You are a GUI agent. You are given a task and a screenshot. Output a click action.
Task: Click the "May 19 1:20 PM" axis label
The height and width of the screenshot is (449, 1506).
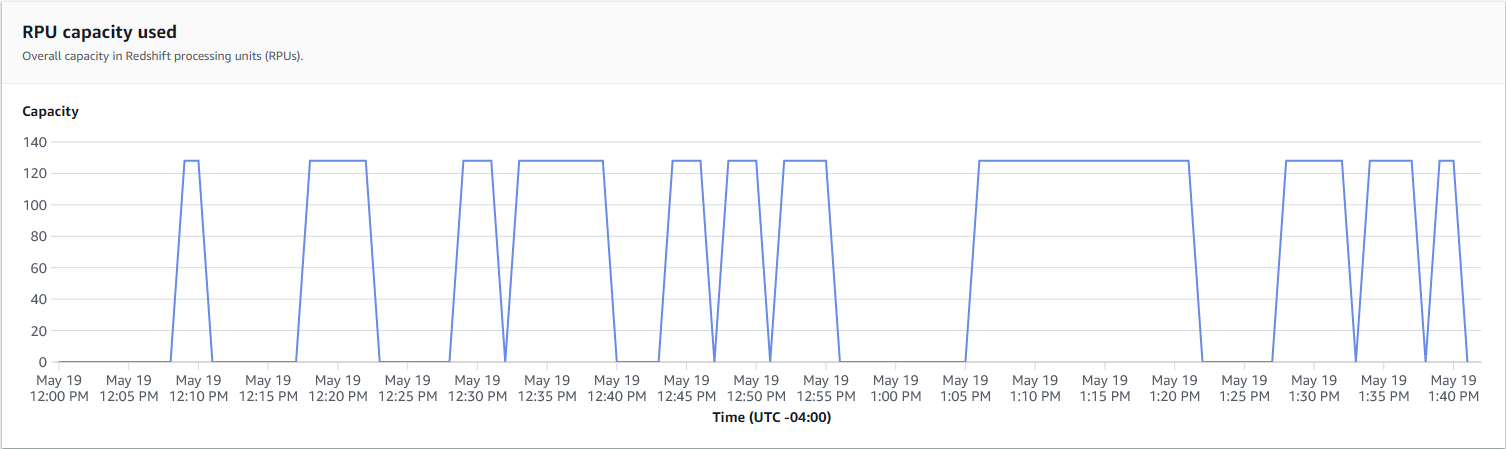click(1174, 388)
